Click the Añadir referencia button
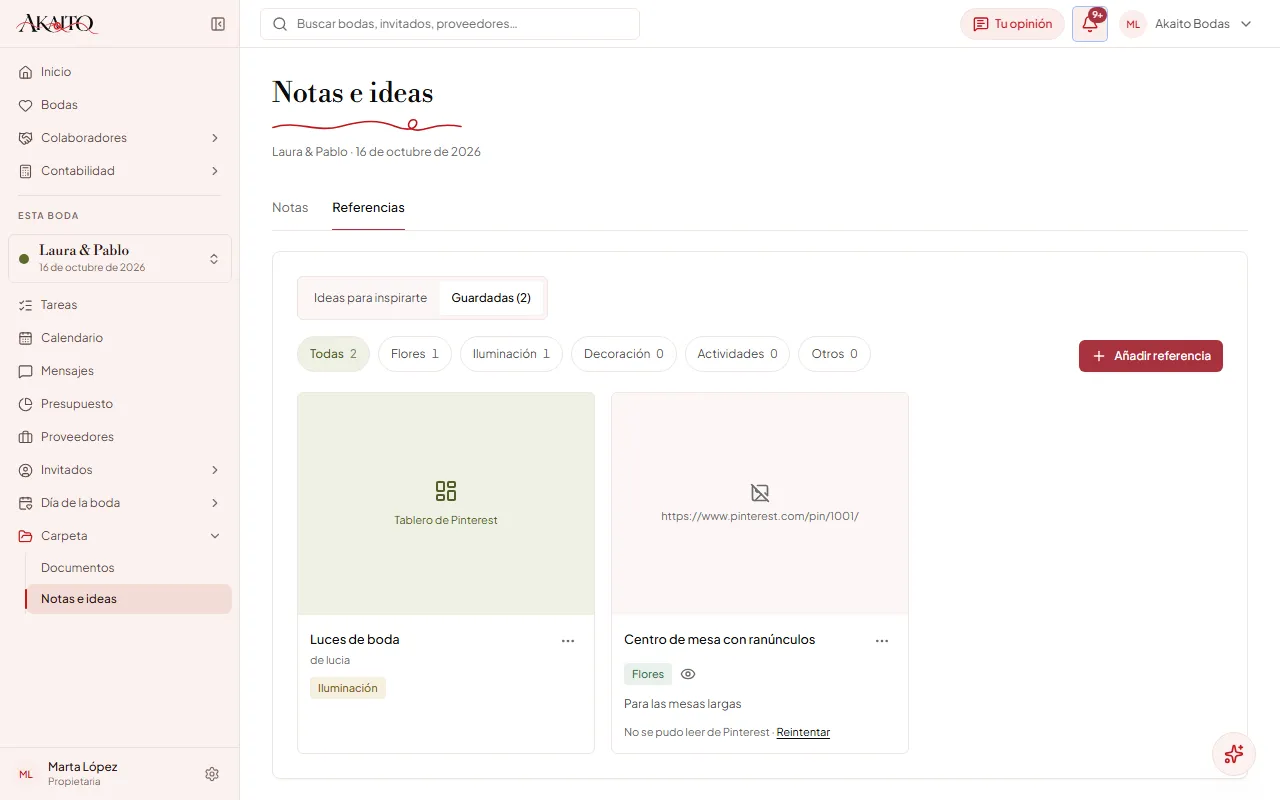 [1151, 356]
